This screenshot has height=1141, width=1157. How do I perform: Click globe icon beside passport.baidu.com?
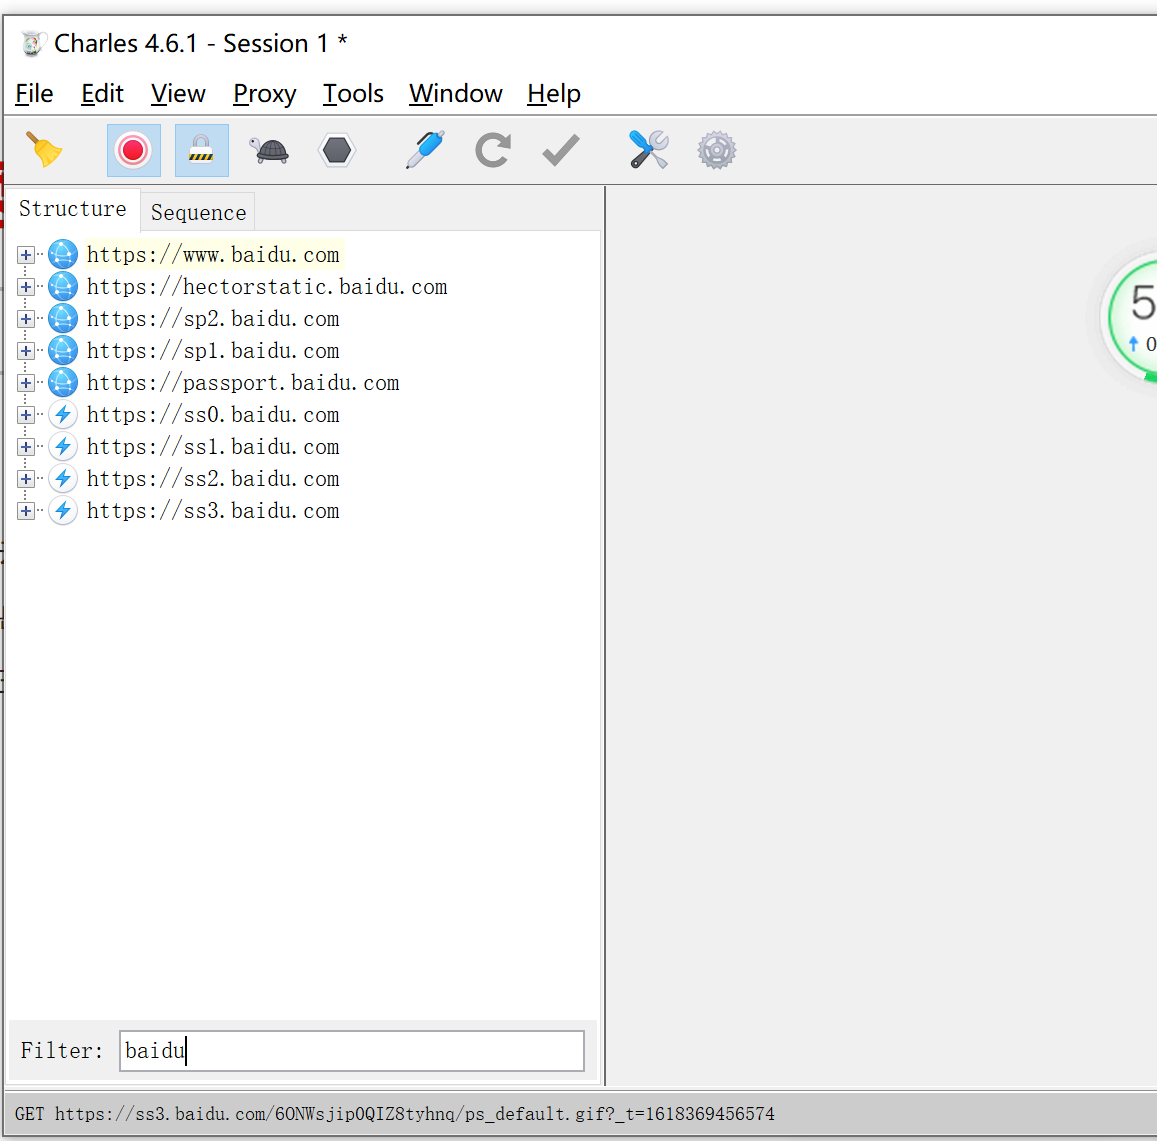(63, 382)
